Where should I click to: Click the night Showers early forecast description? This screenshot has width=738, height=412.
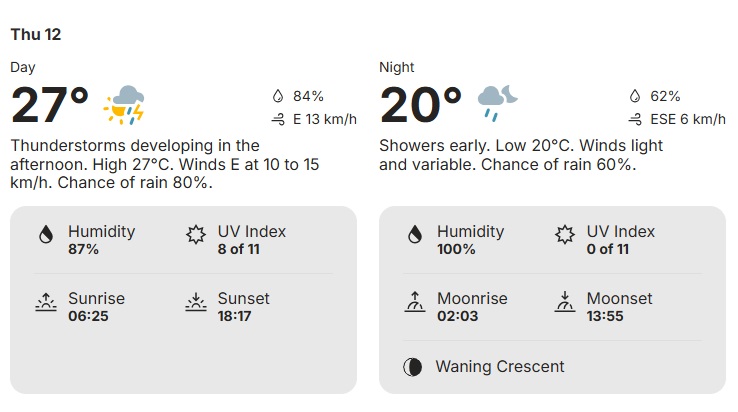(x=520, y=155)
